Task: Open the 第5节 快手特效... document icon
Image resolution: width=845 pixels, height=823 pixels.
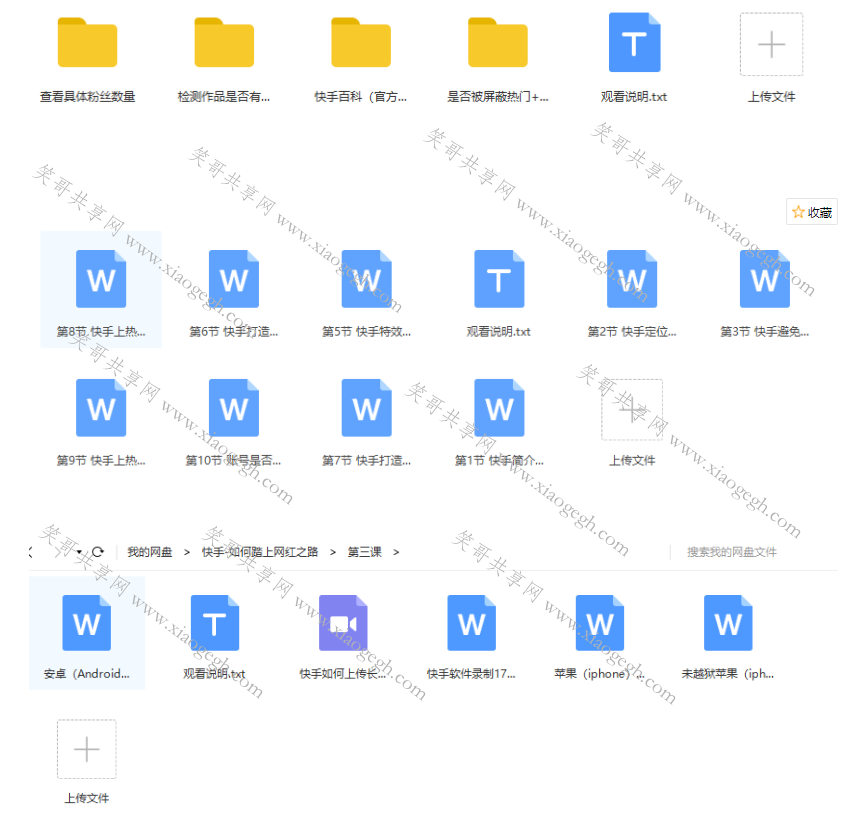Action: tap(366, 279)
